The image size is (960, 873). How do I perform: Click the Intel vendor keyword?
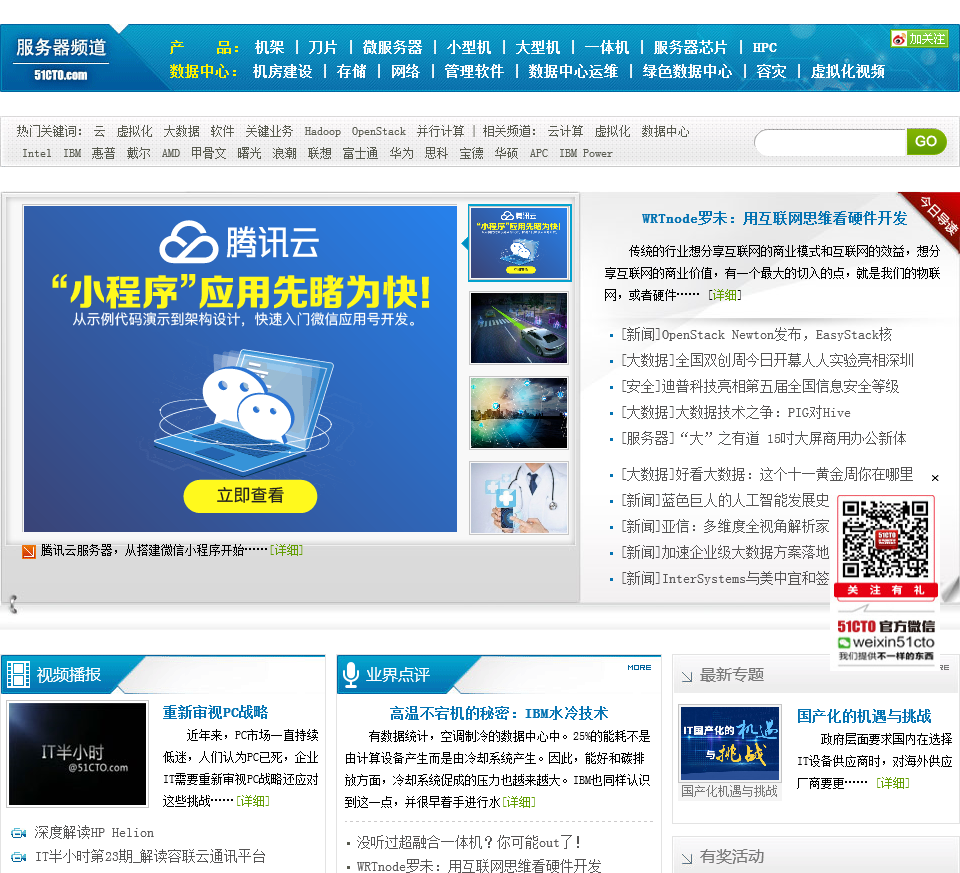[x=37, y=153]
